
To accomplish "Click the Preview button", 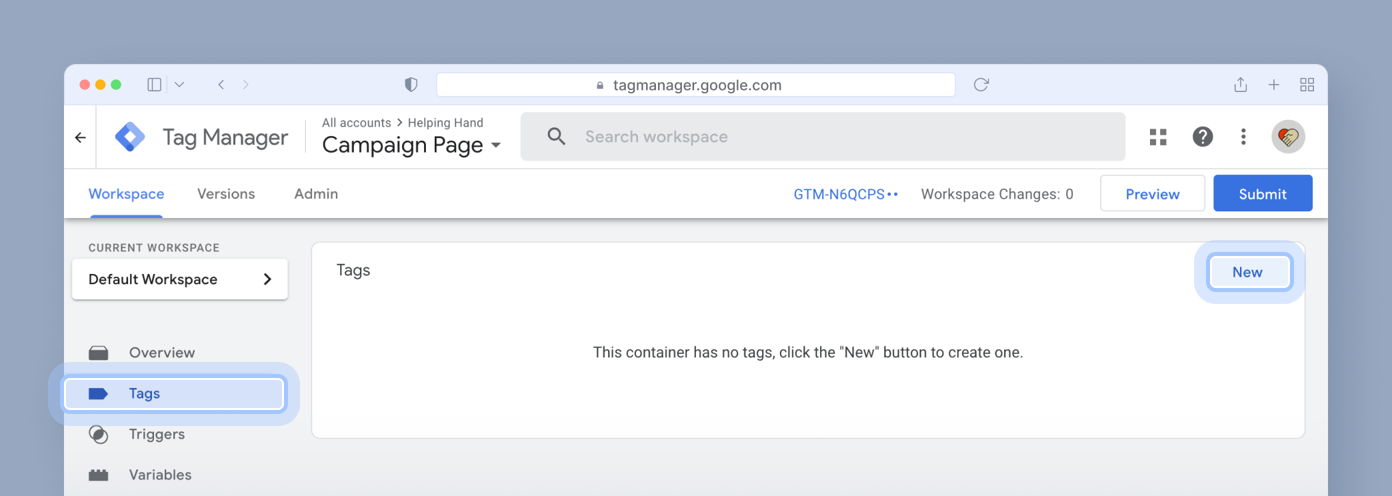I will 1152,194.
